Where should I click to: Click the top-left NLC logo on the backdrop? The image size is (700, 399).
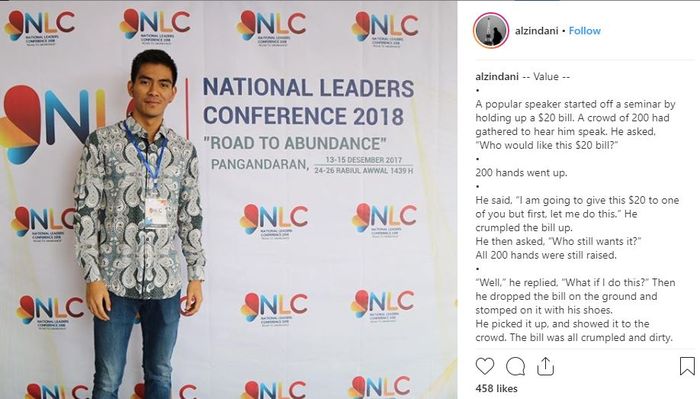[x=40, y=27]
